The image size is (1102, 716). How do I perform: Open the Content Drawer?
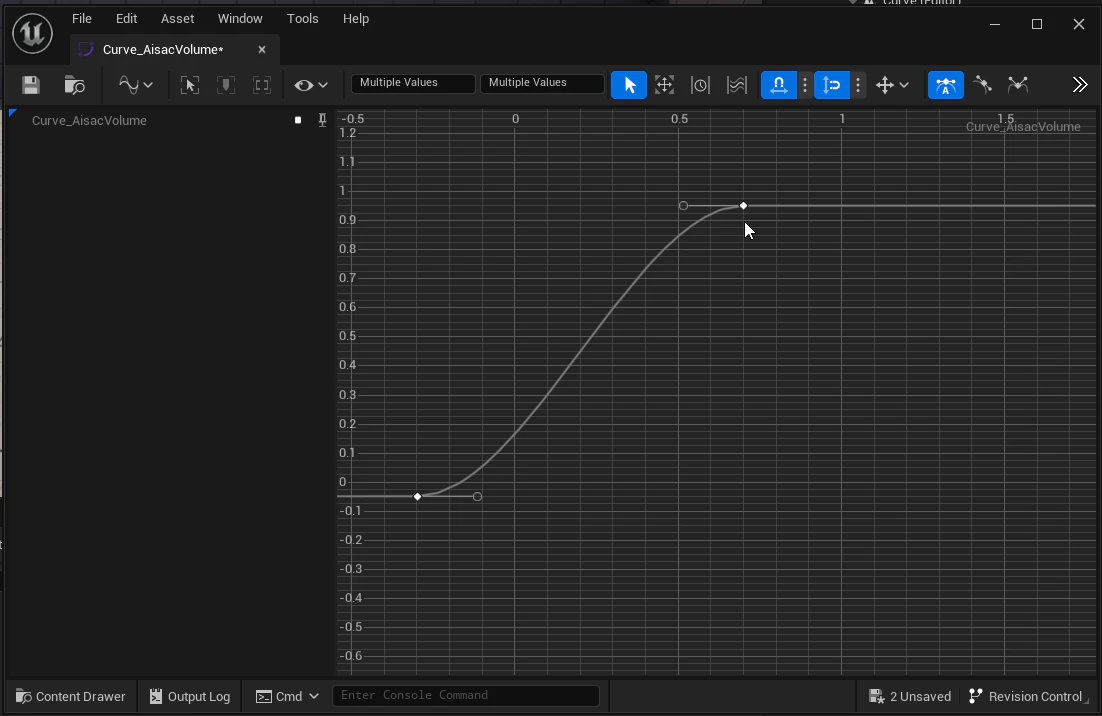click(x=70, y=696)
